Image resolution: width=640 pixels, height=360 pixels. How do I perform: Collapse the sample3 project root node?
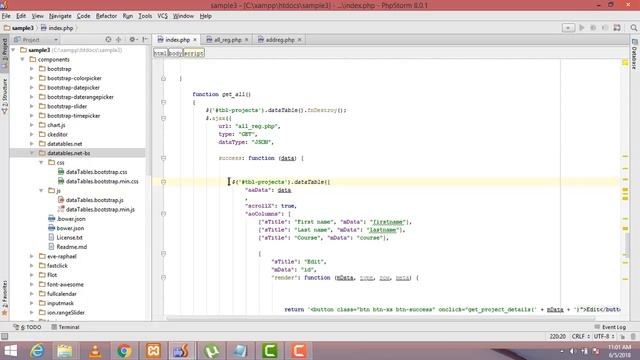[x=13, y=50]
